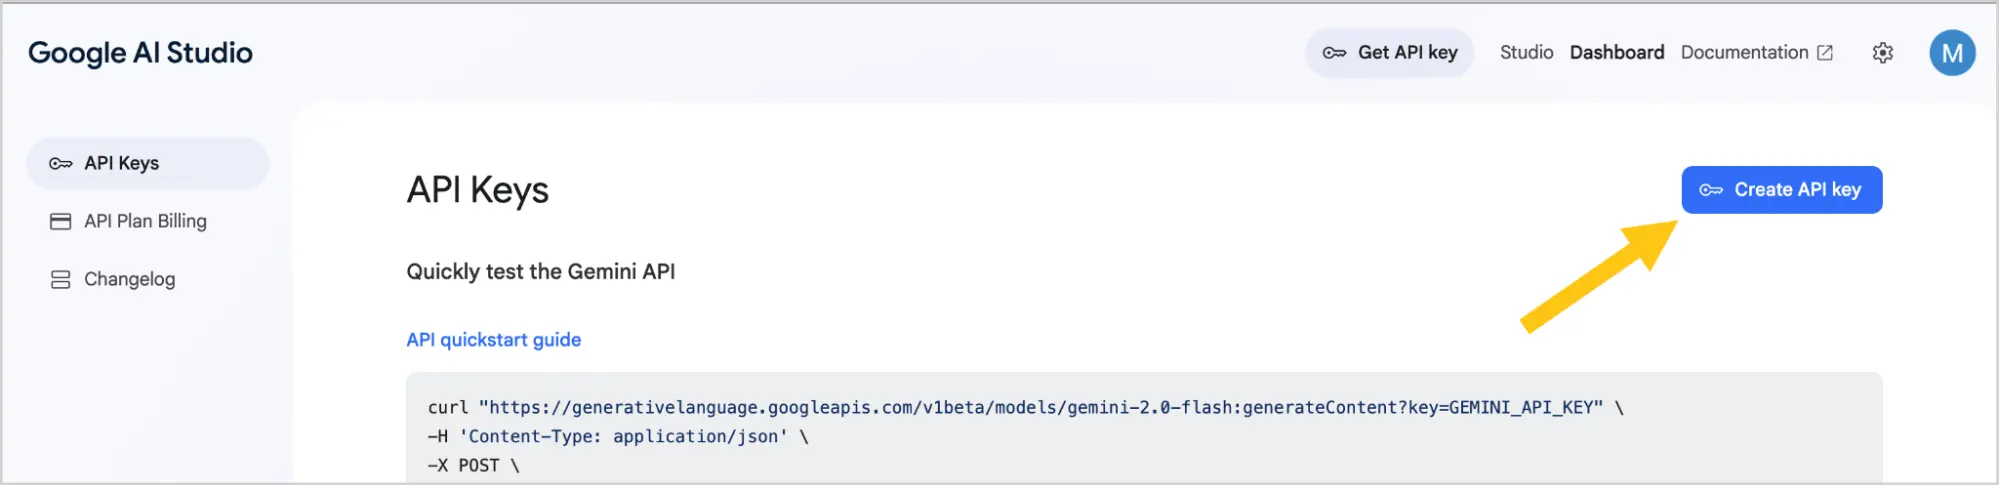Click the key icon in Get API key
The height and width of the screenshot is (486, 1999).
click(1334, 53)
